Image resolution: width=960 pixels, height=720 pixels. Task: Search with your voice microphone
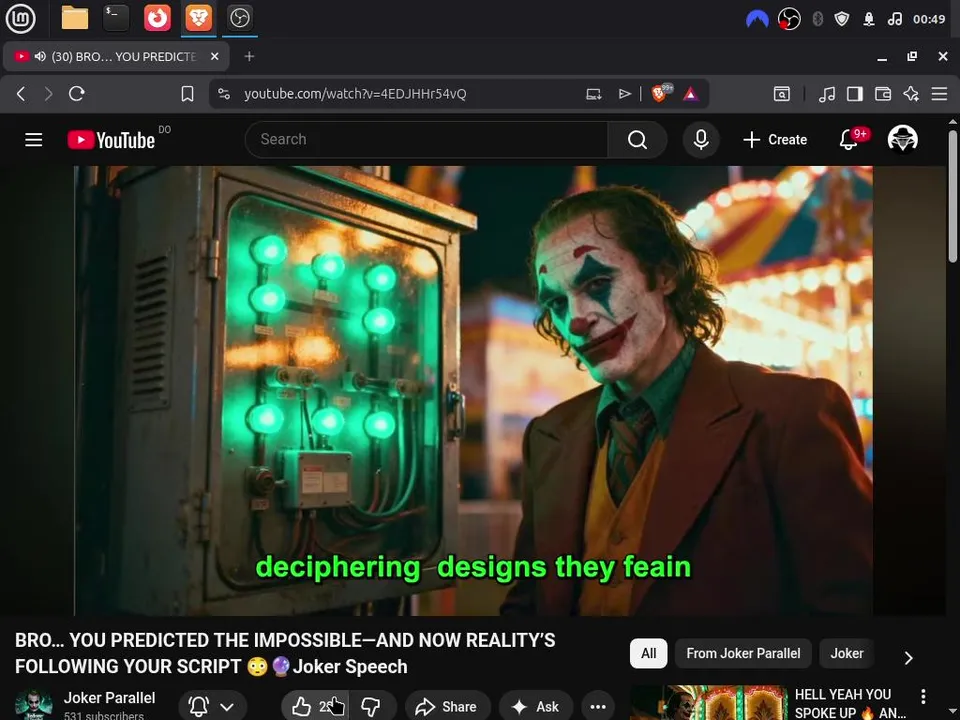point(701,140)
